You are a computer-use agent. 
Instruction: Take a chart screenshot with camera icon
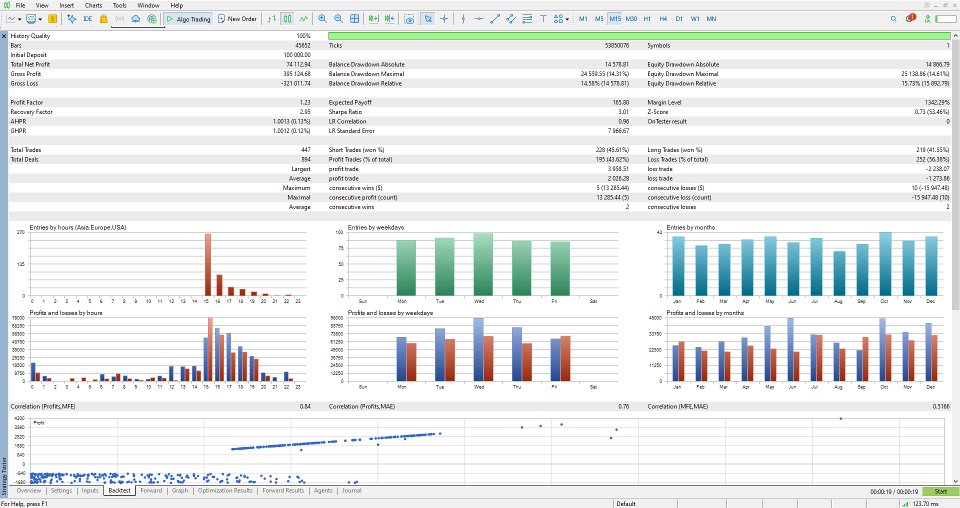(409, 19)
